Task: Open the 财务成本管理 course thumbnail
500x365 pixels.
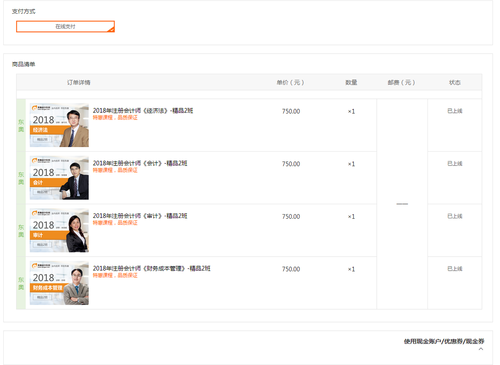Action: [59, 283]
